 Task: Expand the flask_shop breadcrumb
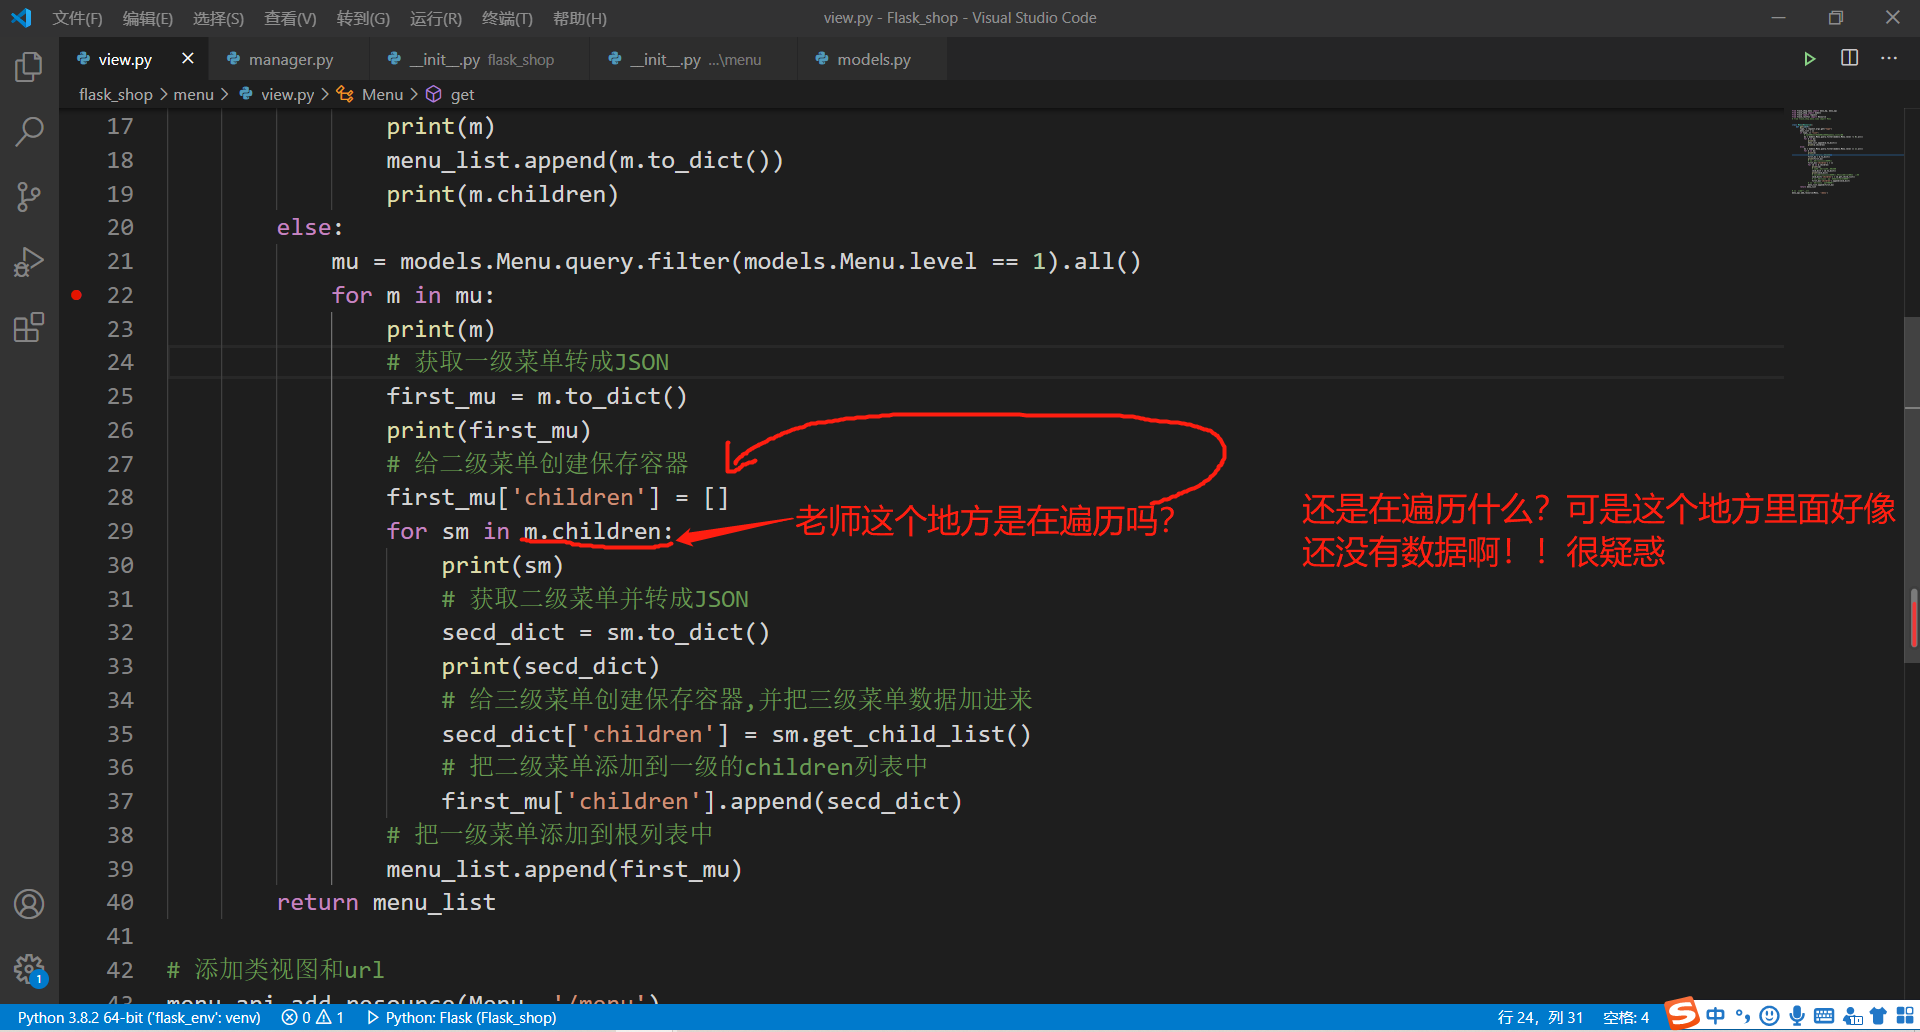click(x=115, y=94)
